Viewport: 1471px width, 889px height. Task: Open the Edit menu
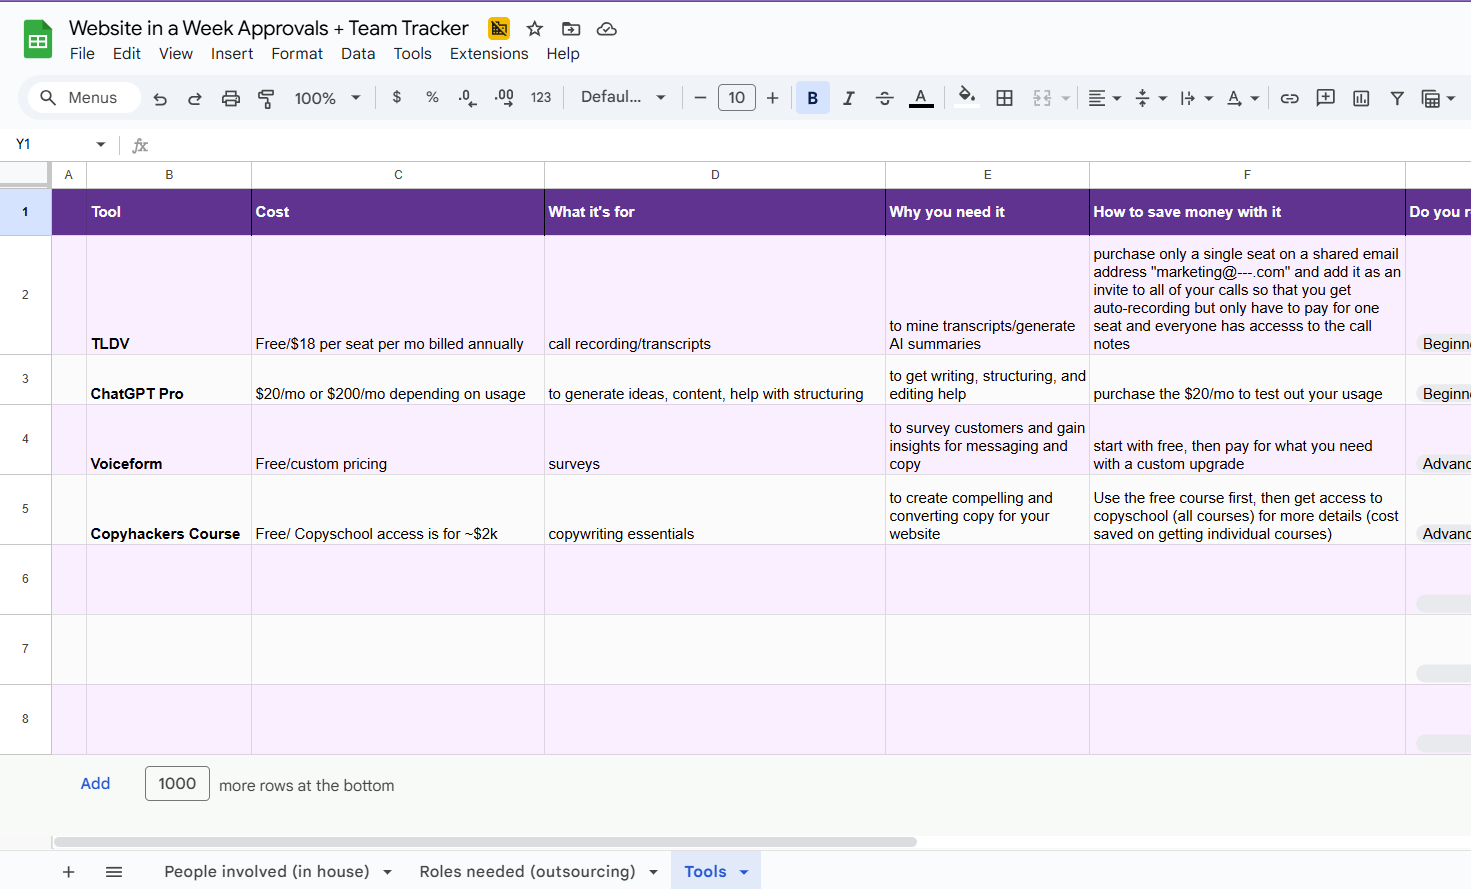tap(127, 54)
